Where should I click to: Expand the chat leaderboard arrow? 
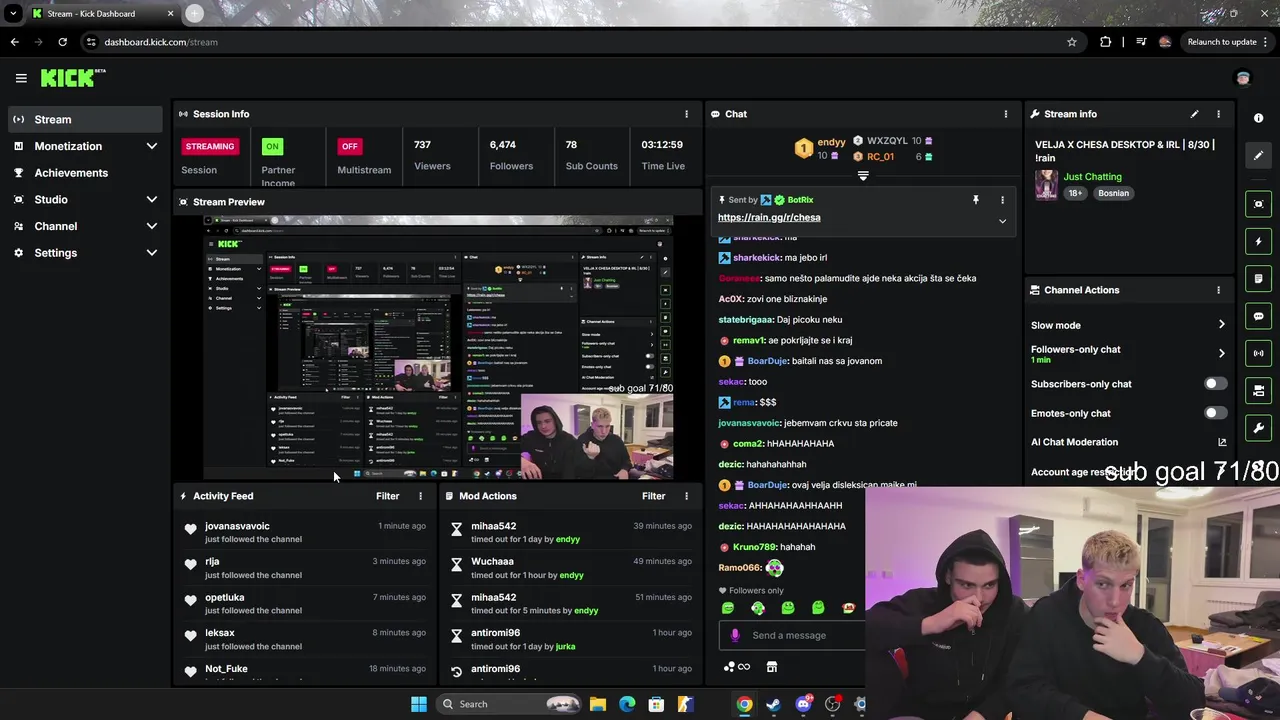[863, 176]
